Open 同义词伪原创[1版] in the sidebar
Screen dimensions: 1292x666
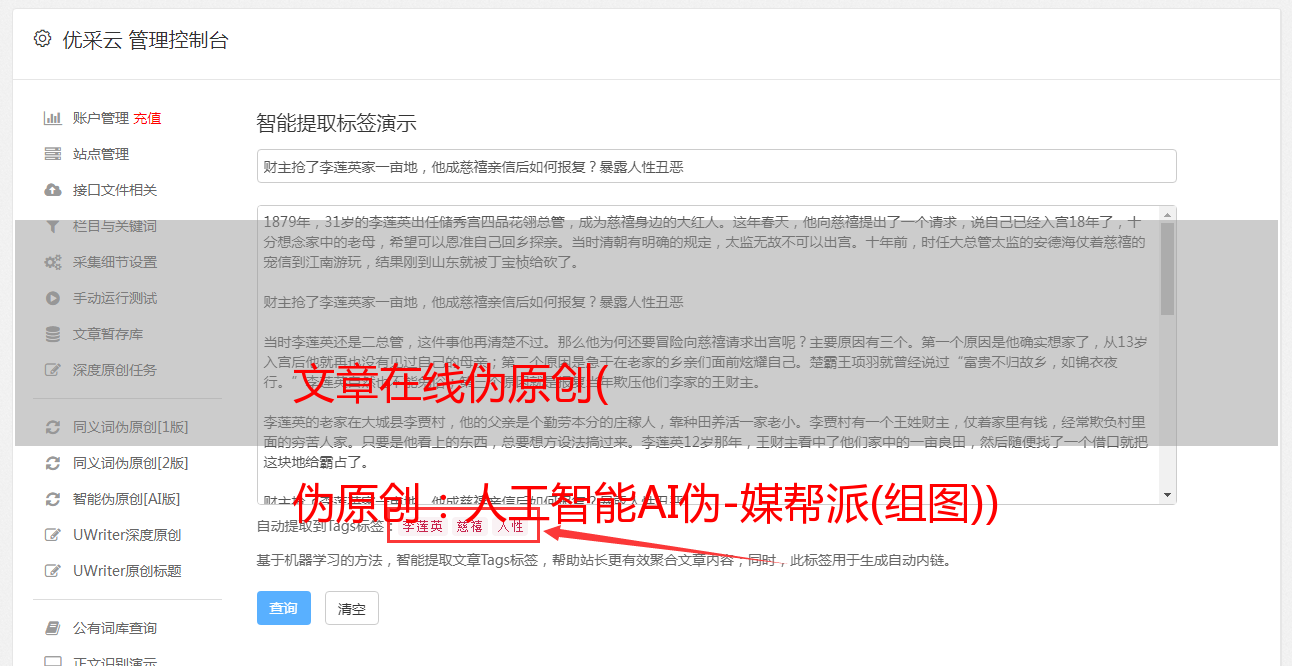tap(130, 427)
